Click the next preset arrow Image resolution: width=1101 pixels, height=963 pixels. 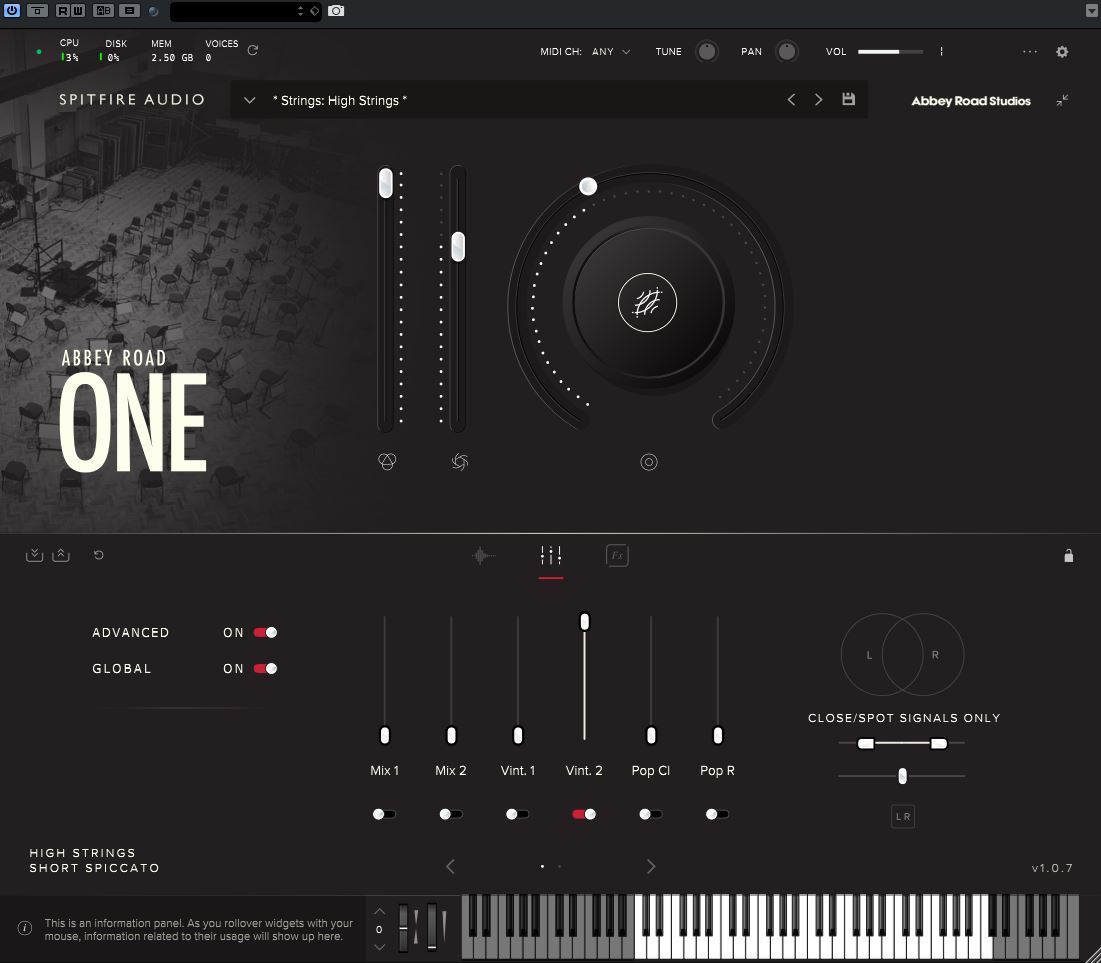pyautogui.click(x=818, y=99)
